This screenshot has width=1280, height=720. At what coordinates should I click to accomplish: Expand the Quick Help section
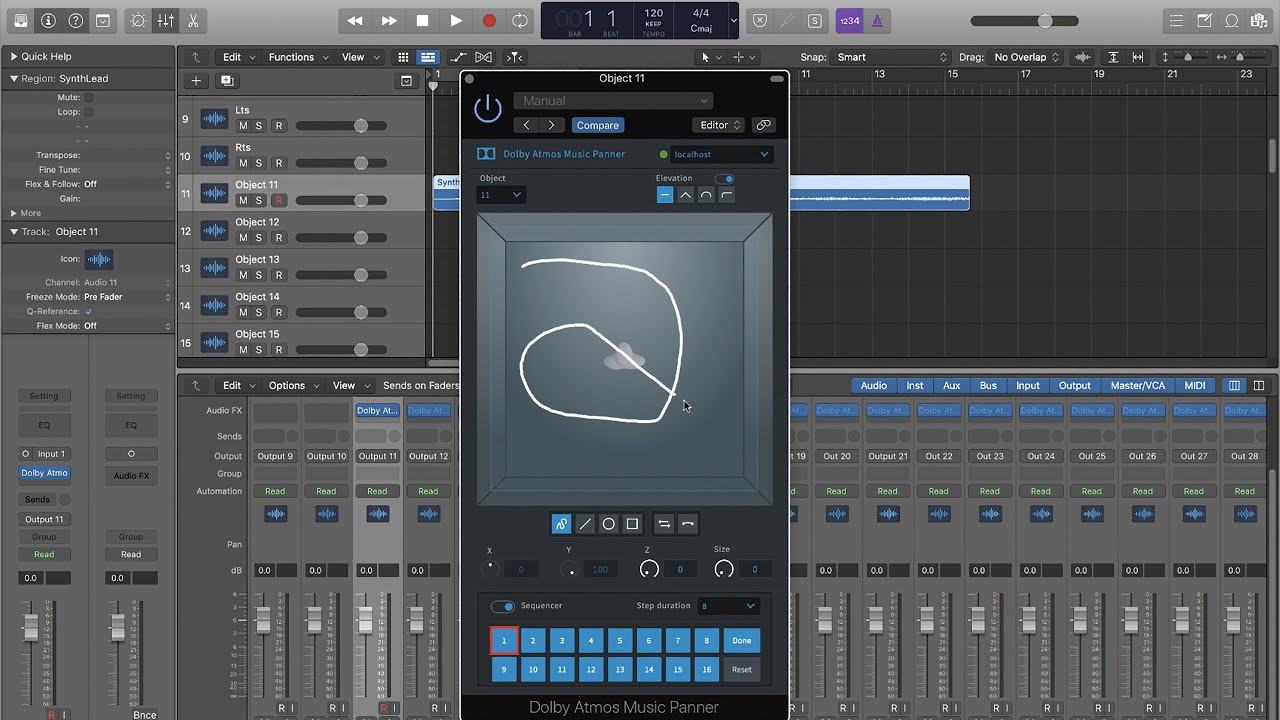tap(14, 57)
